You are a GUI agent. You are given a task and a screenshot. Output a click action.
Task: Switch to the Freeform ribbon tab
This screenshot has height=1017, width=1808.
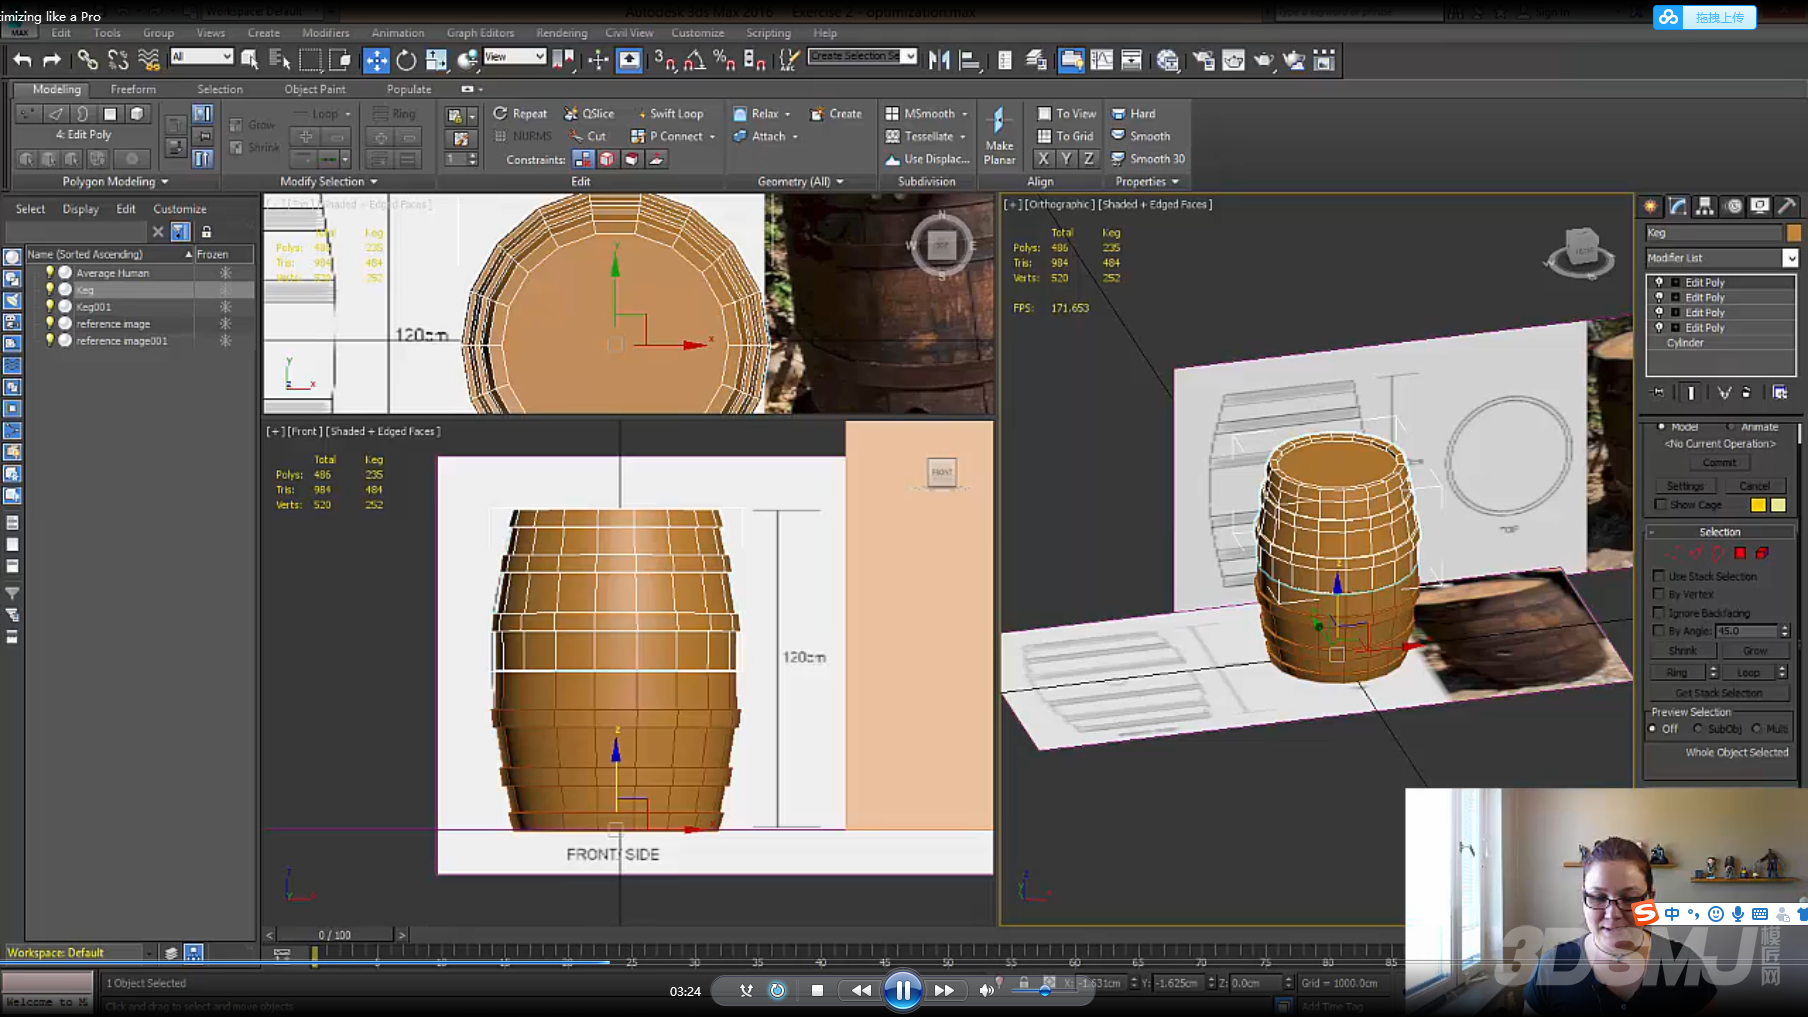133,90
